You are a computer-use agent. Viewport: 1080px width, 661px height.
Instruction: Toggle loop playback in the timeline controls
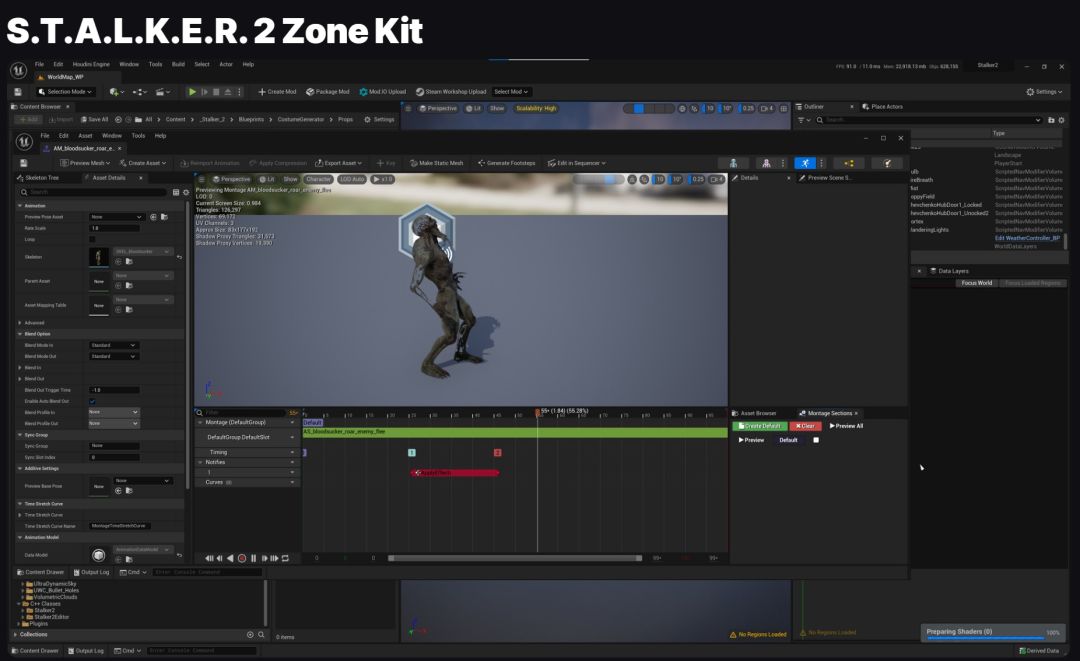[x=285, y=558]
